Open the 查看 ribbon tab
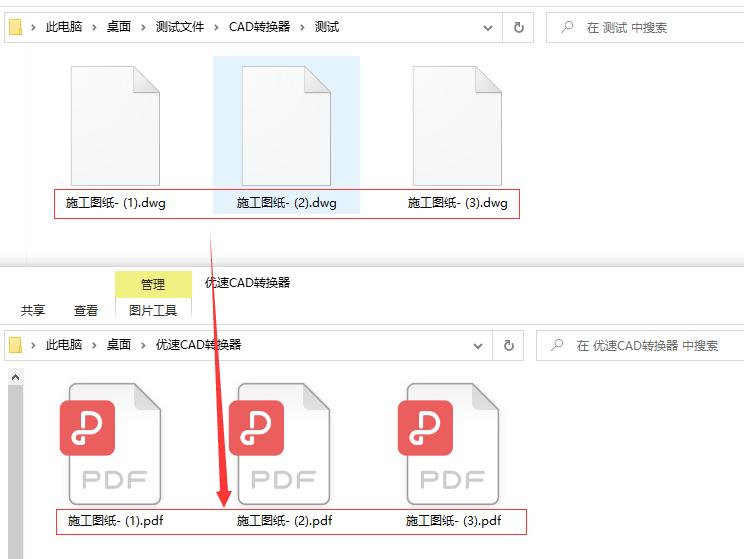This screenshot has height=559, width=744. click(86, 310)
